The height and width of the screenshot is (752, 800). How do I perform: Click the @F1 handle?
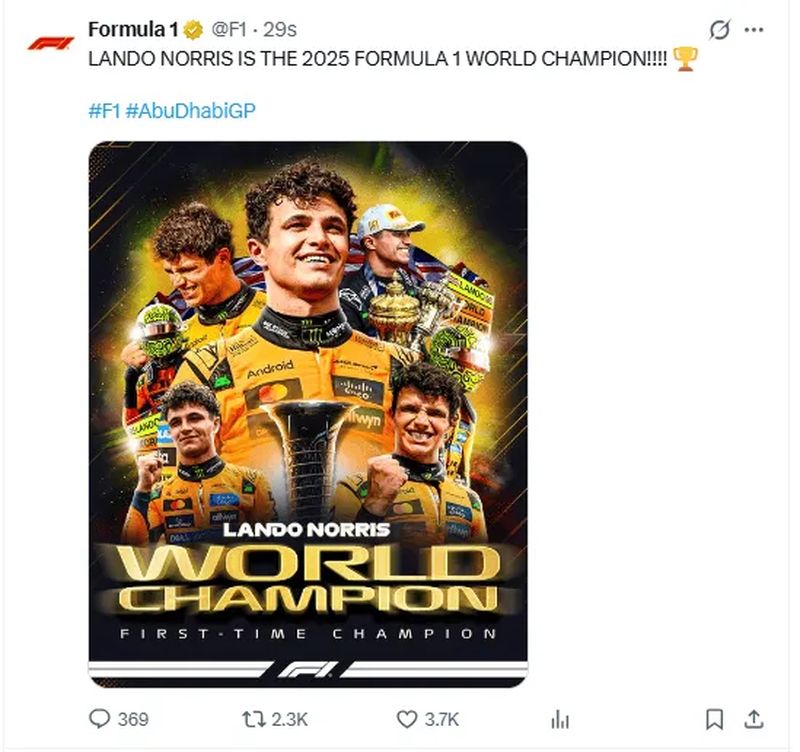click(x=228, y=30)
